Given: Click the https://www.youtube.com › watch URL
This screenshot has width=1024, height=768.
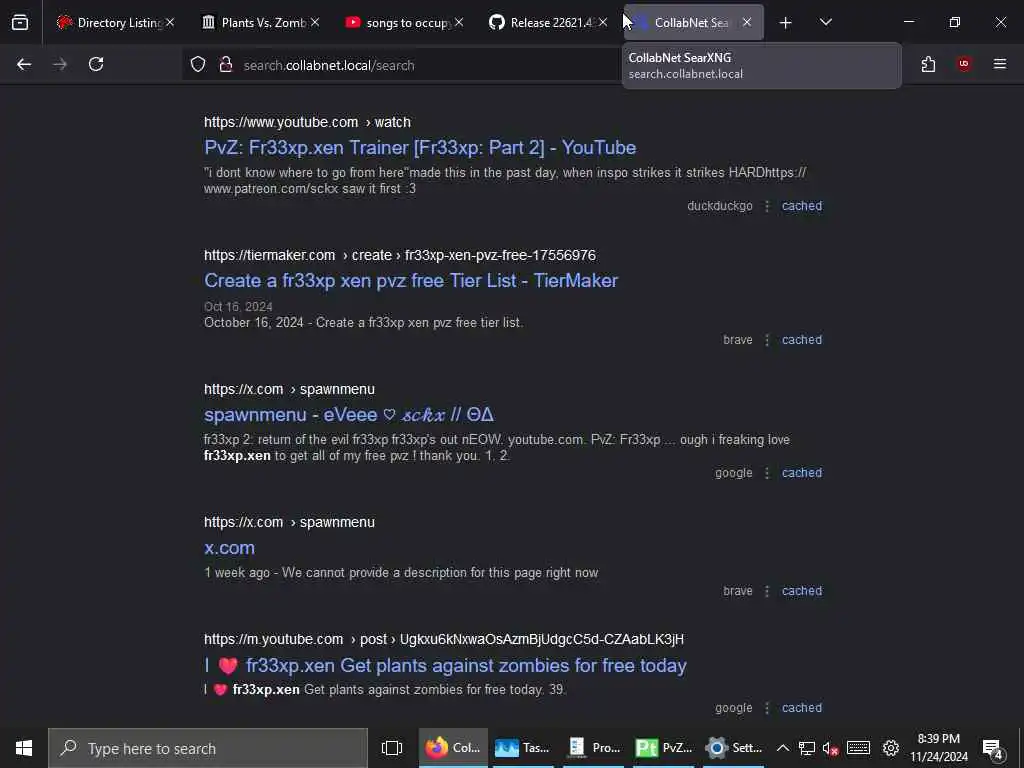Looking at the screenshot, I should pyautogui.click(x=307, y=122).
